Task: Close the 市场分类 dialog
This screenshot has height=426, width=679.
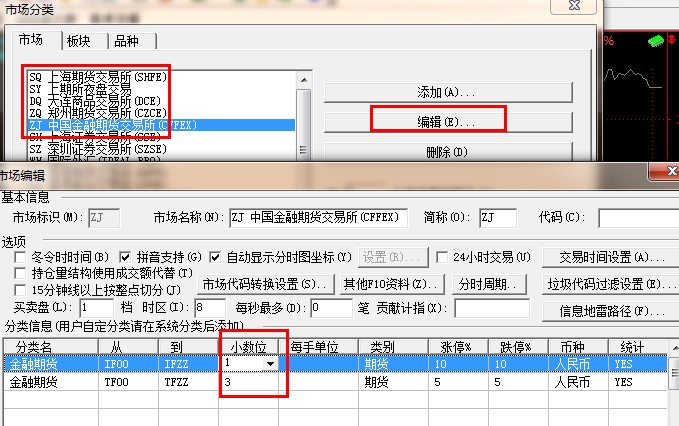Action: [573, 6]
